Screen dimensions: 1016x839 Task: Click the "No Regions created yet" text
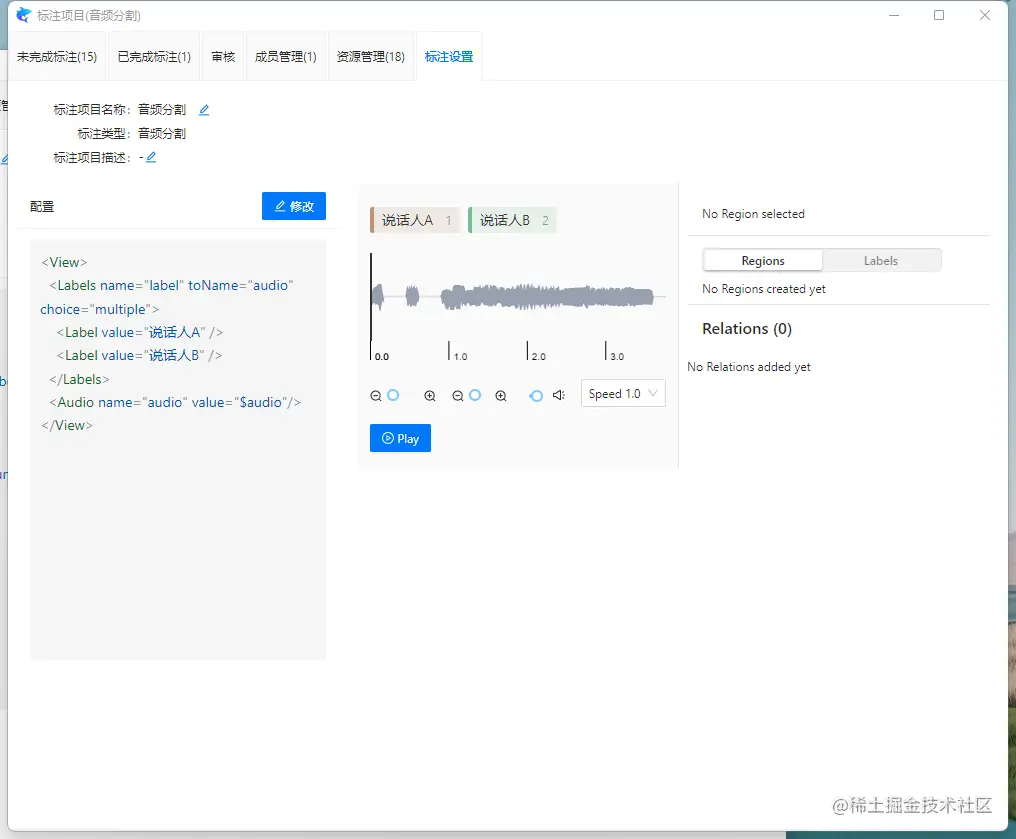tap(764, 289)
